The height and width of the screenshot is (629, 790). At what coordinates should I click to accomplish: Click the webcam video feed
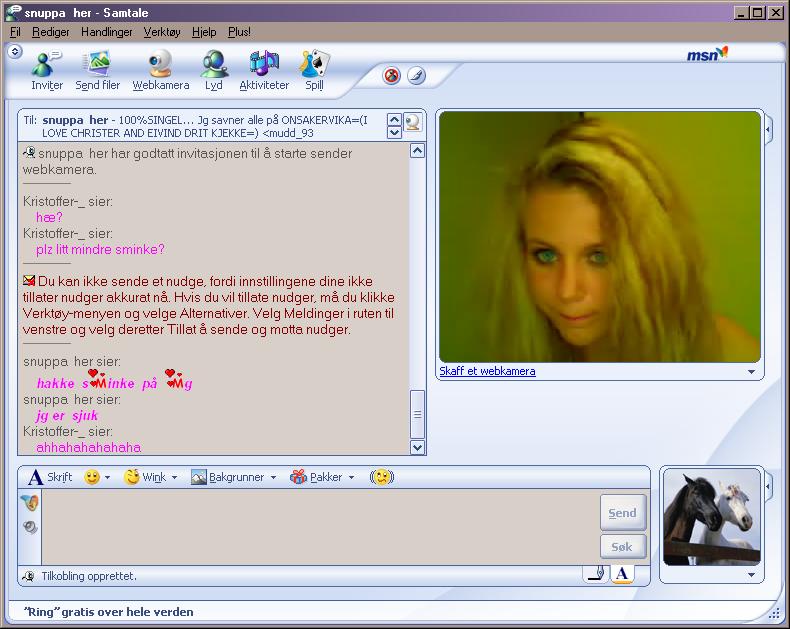[600, 236]
